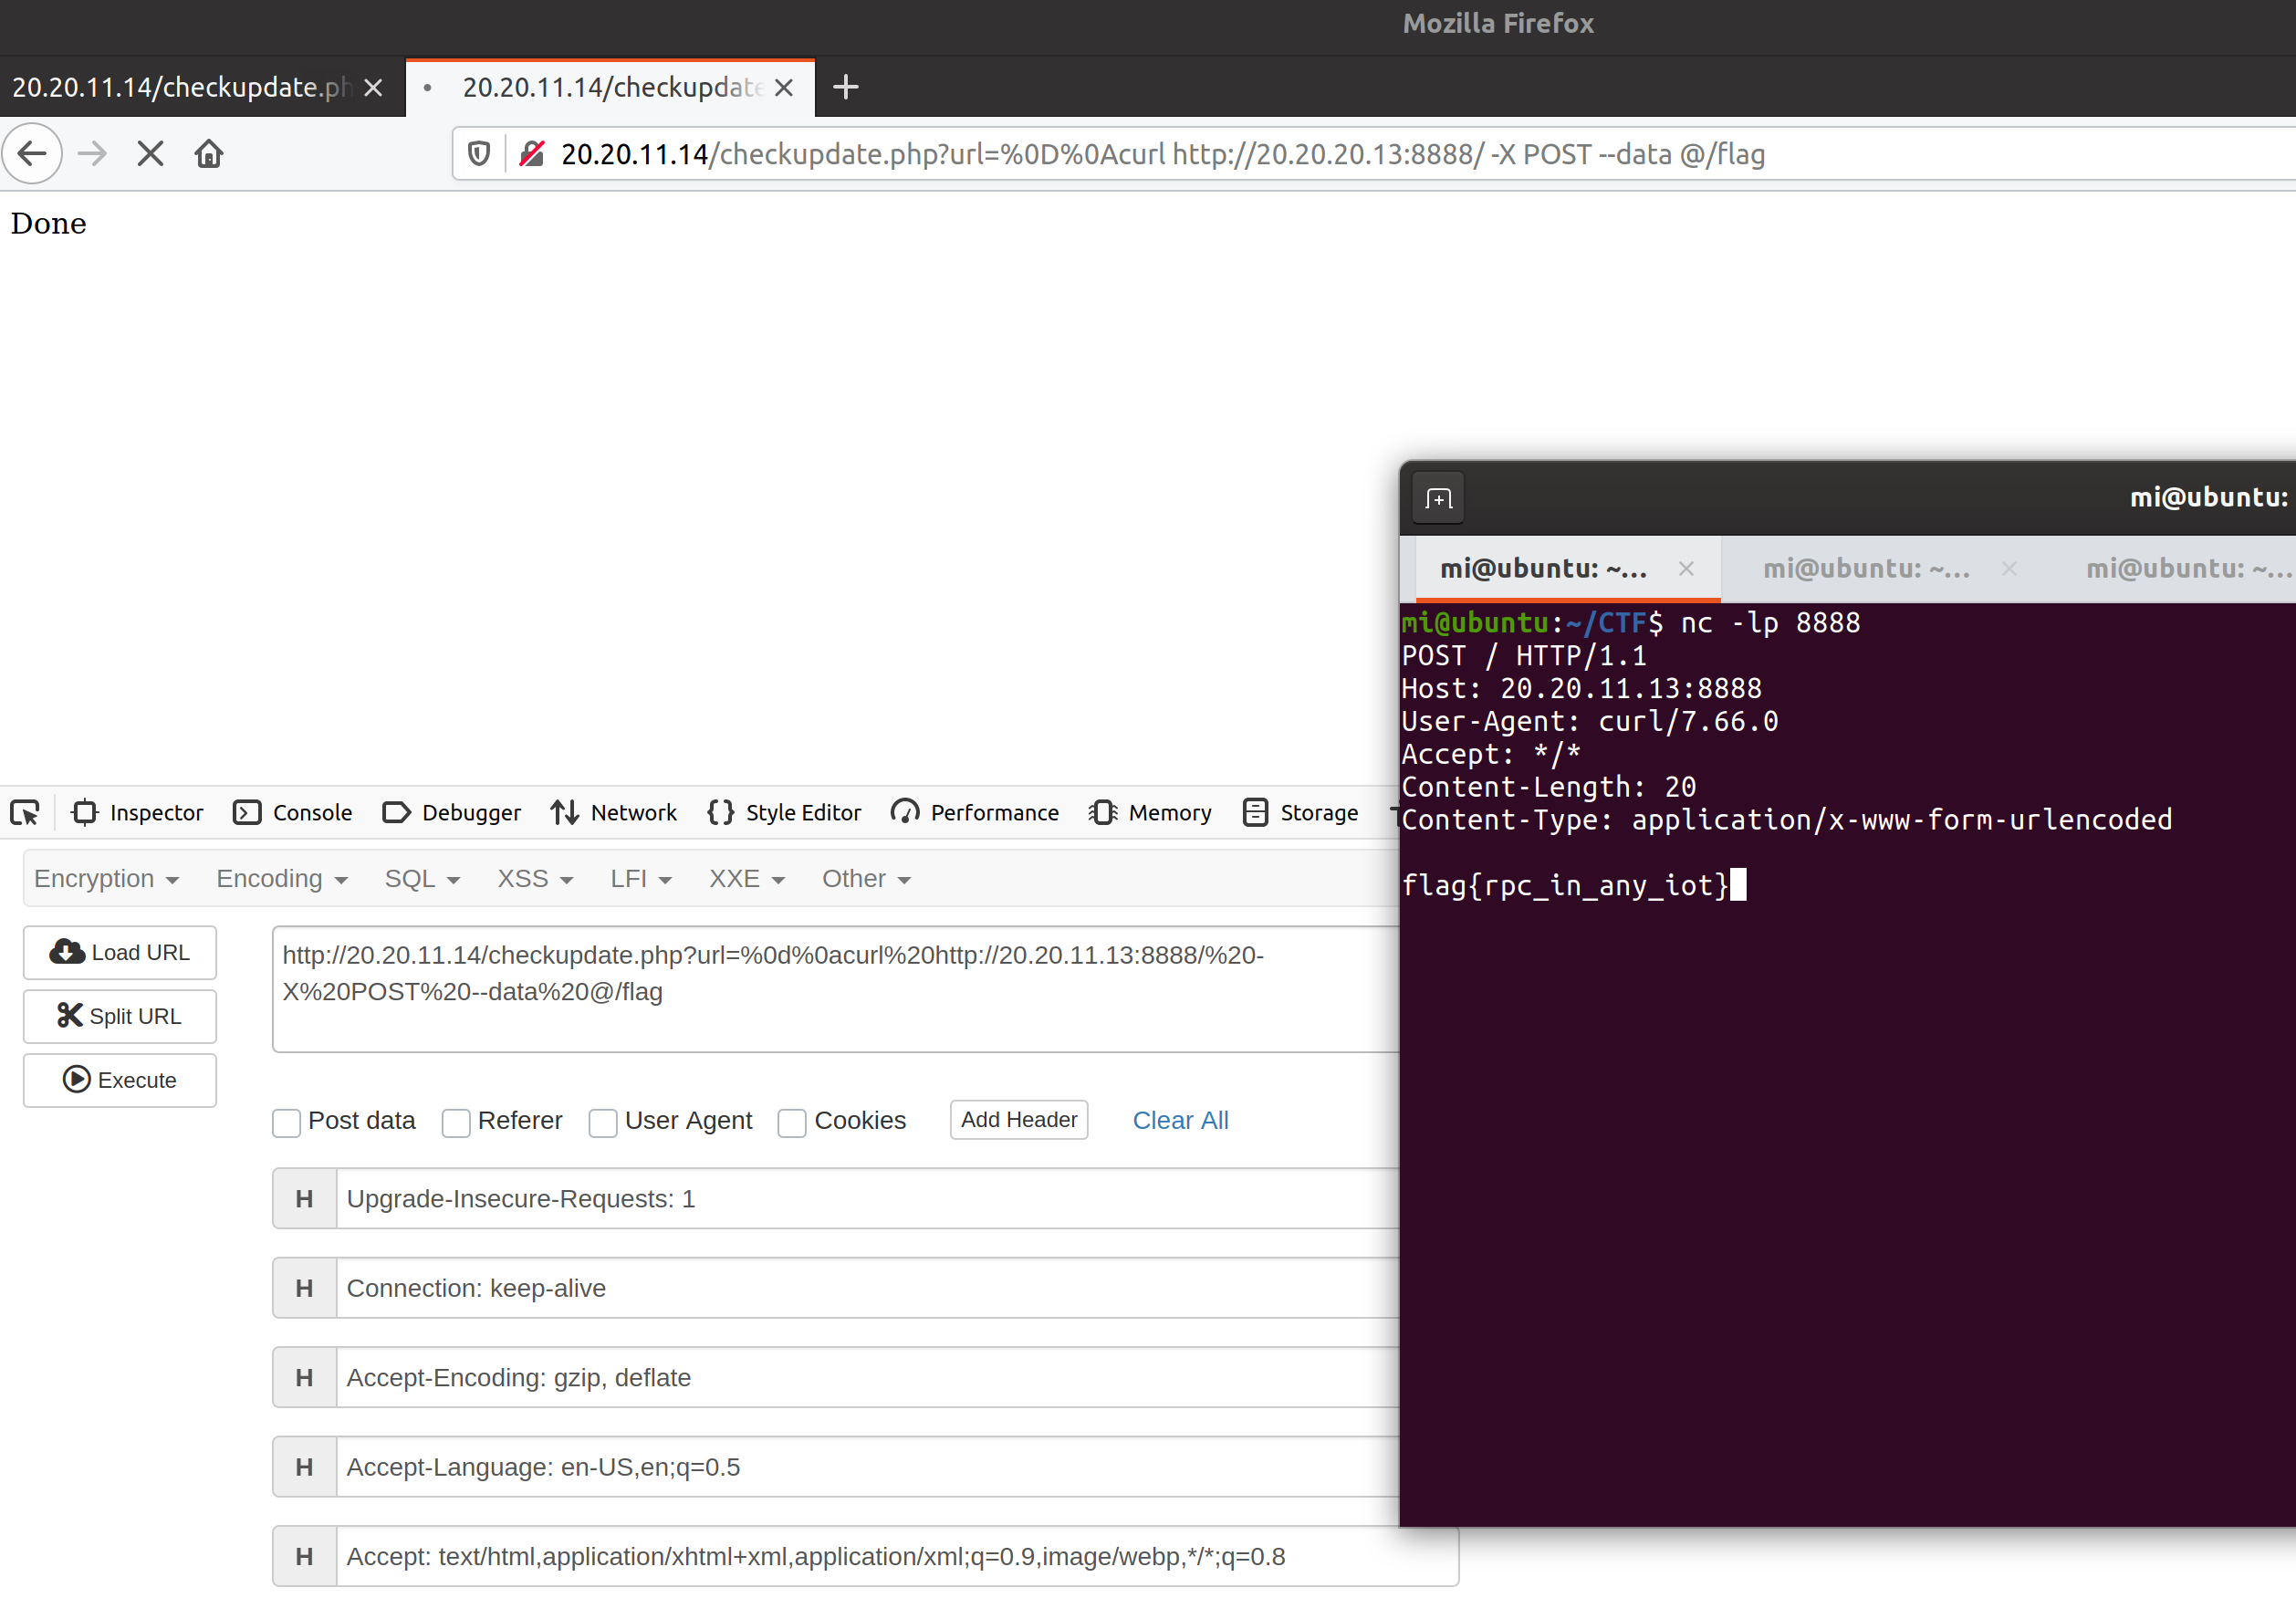The width and height of the screenshot is (2296, 1598).
Task: Stop page loading with the X icon
Action: pos(150,154)
